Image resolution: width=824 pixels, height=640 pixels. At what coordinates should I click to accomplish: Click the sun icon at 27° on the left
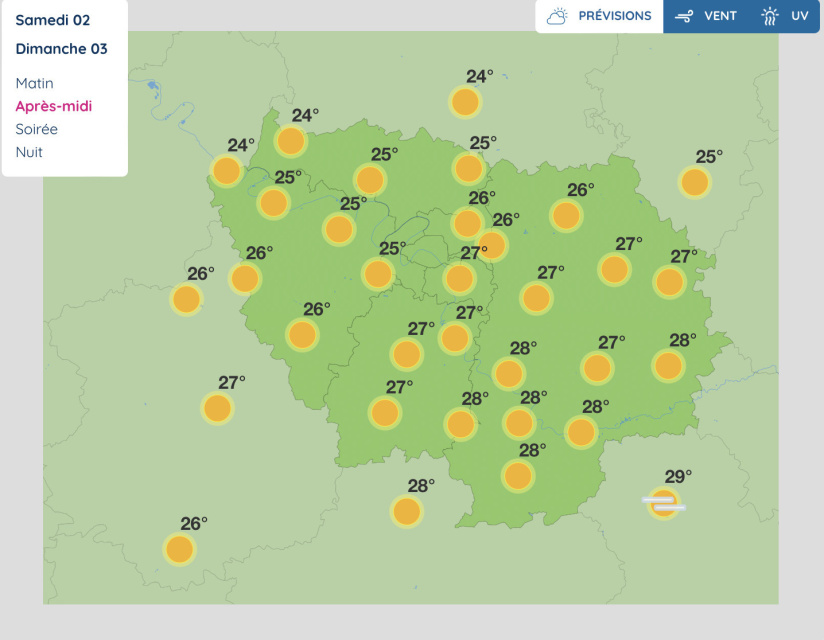click(217, 407)
